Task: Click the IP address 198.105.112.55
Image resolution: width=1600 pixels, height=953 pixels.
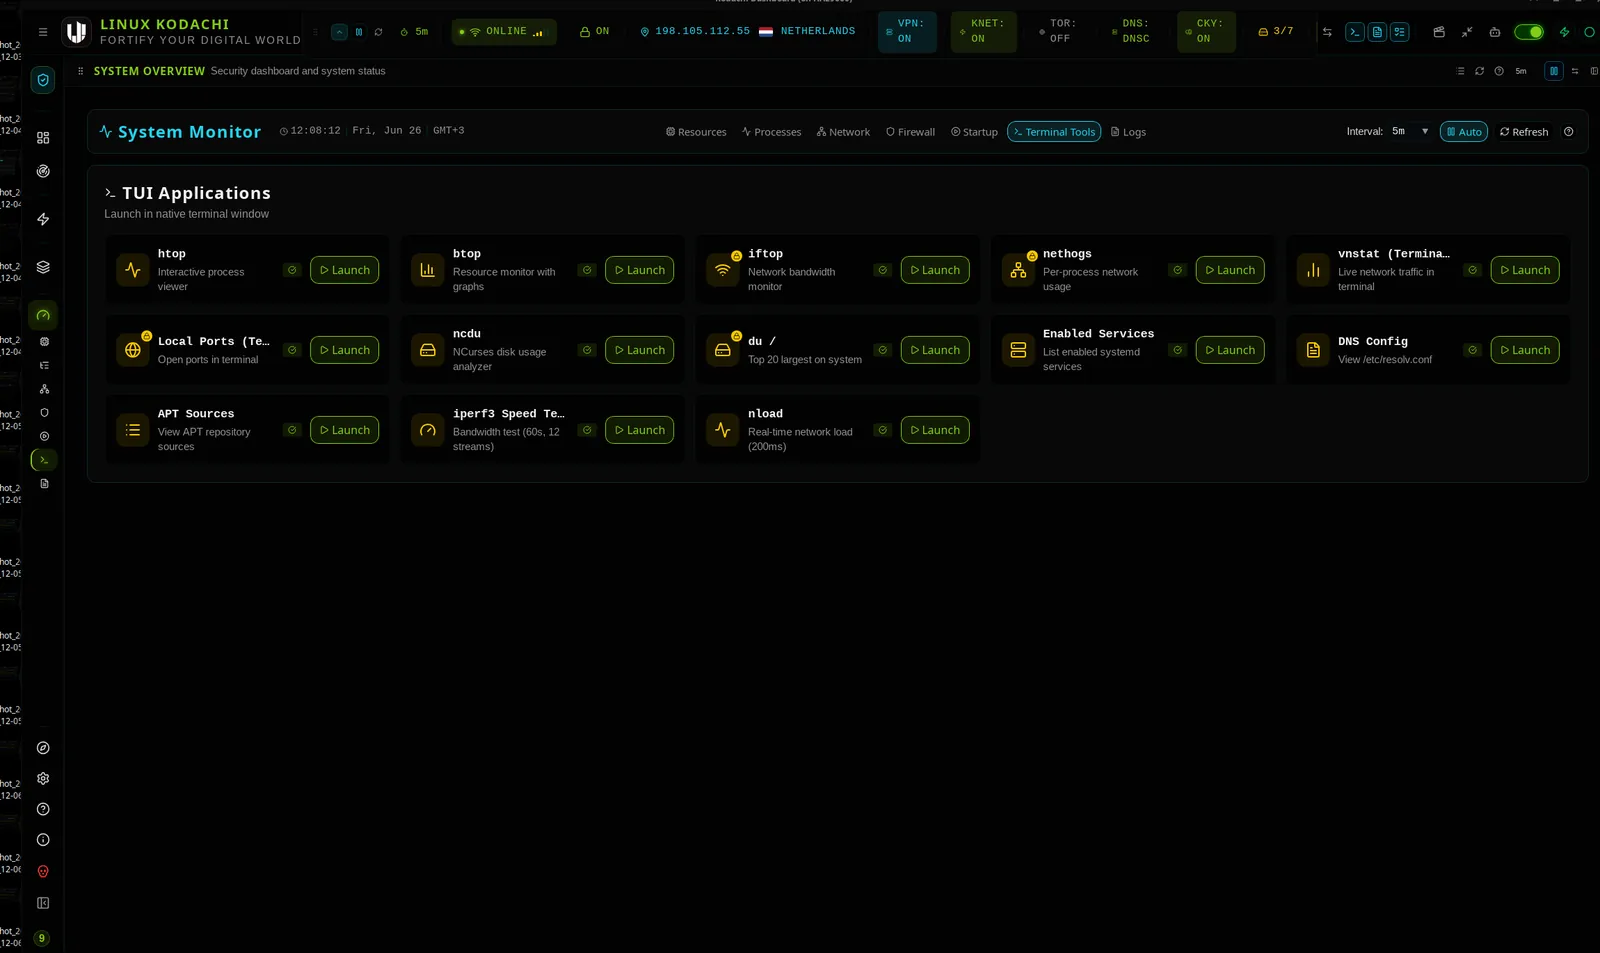Action: click(702, 32)
